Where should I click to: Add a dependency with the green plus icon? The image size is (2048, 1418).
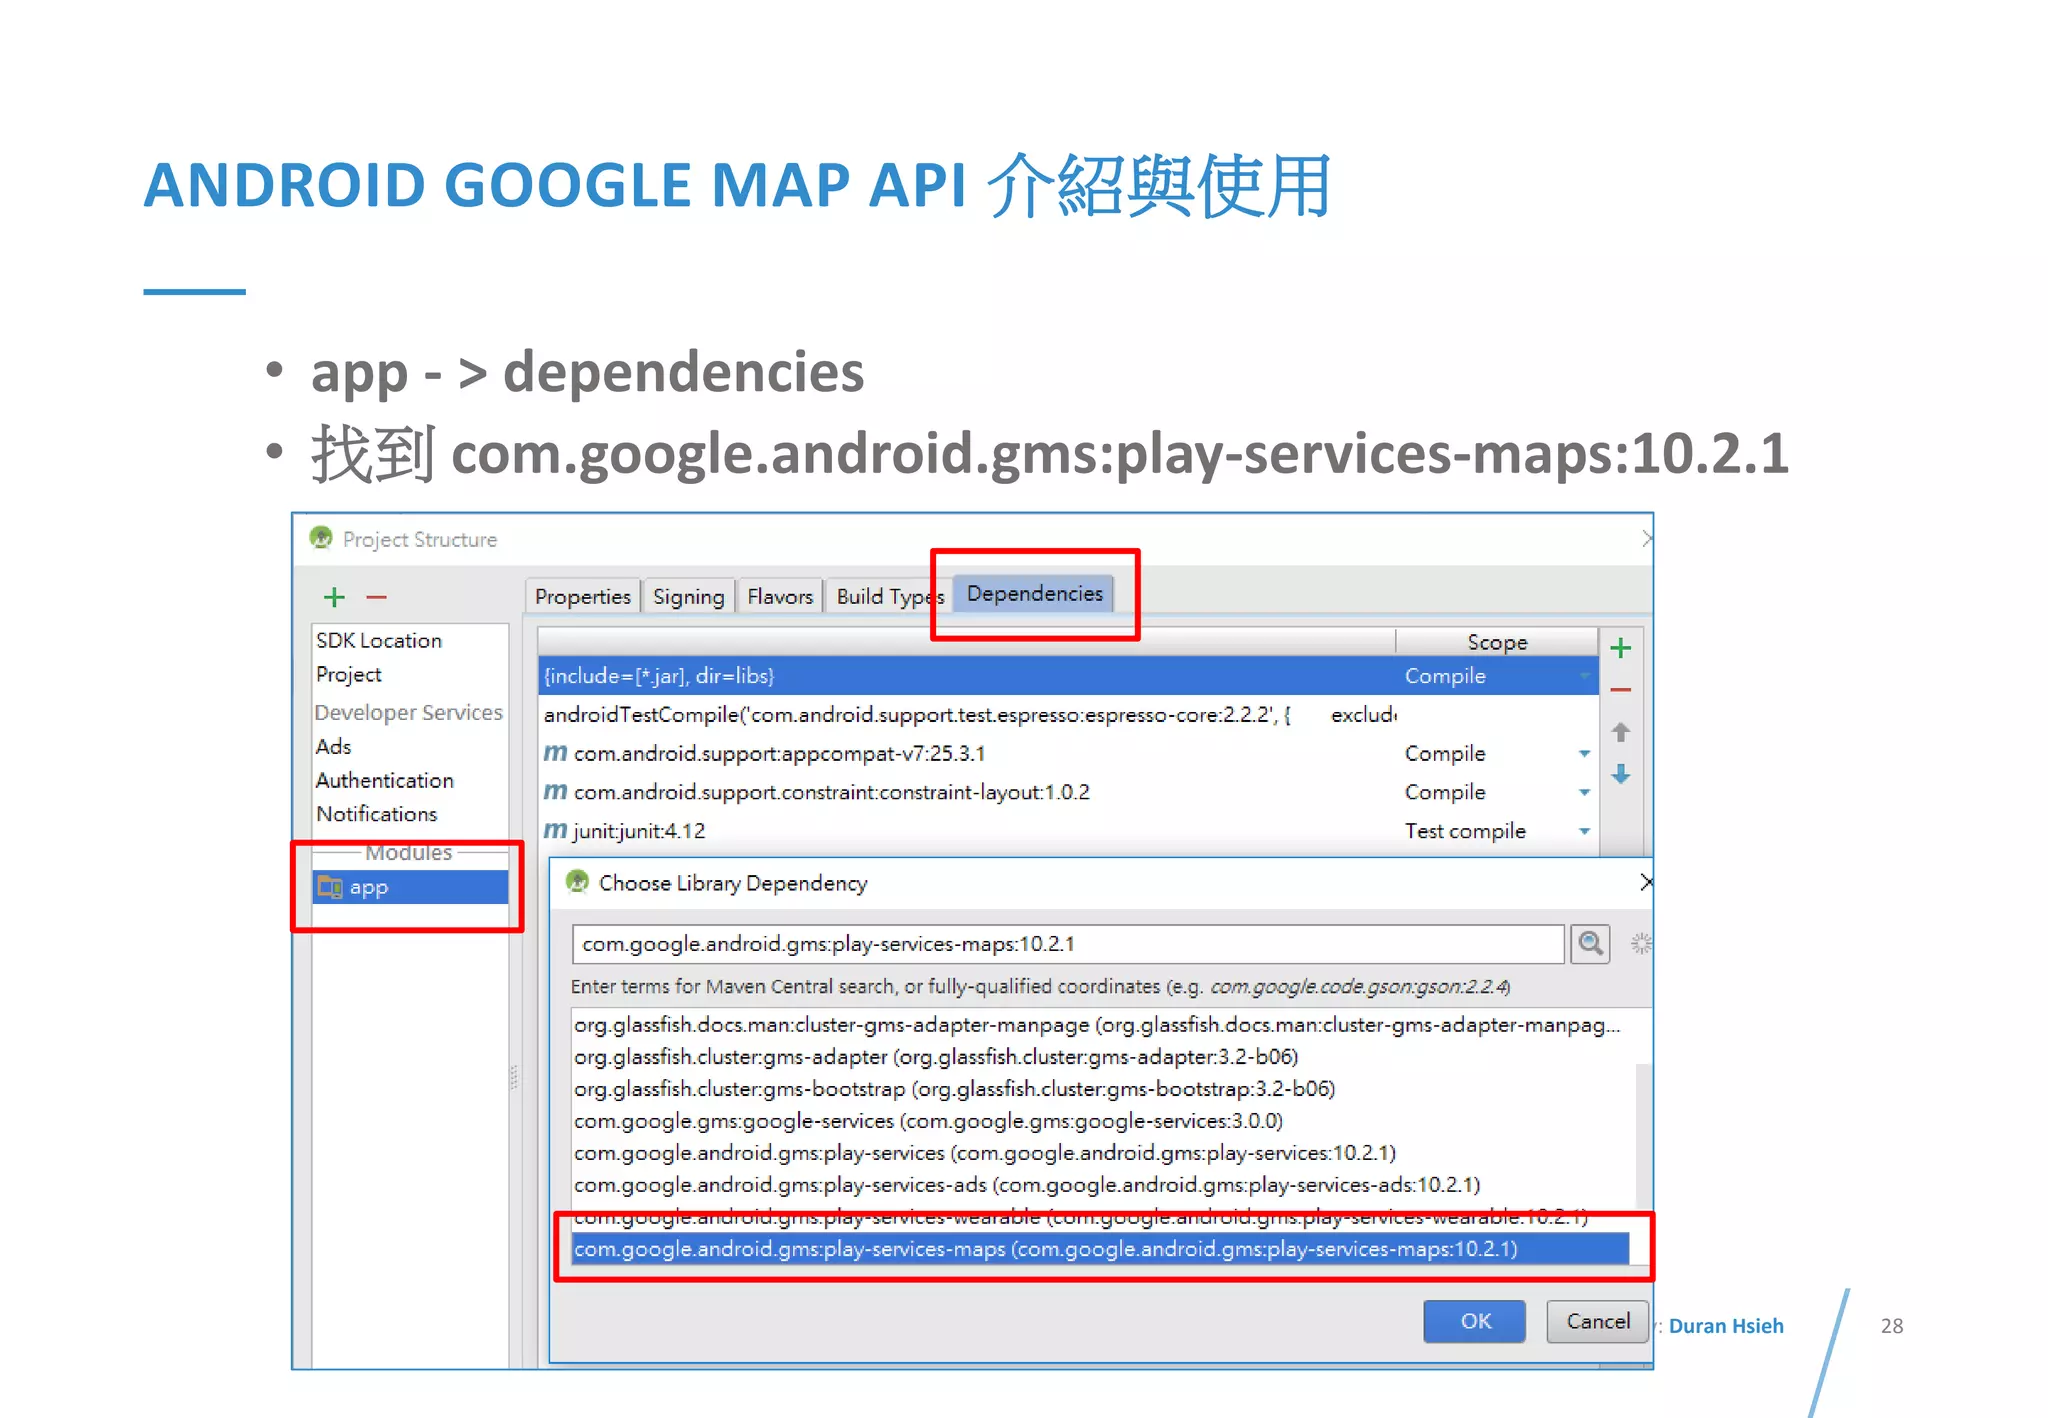tap(1621, 648)
